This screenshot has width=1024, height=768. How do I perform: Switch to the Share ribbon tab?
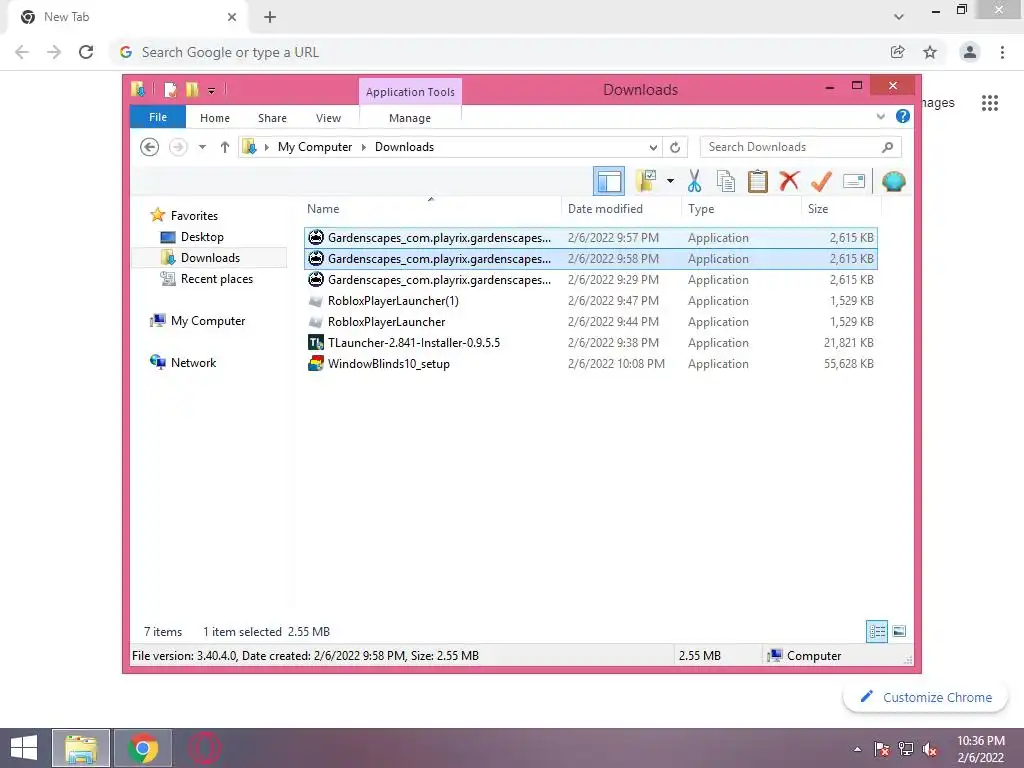[272, 118]
